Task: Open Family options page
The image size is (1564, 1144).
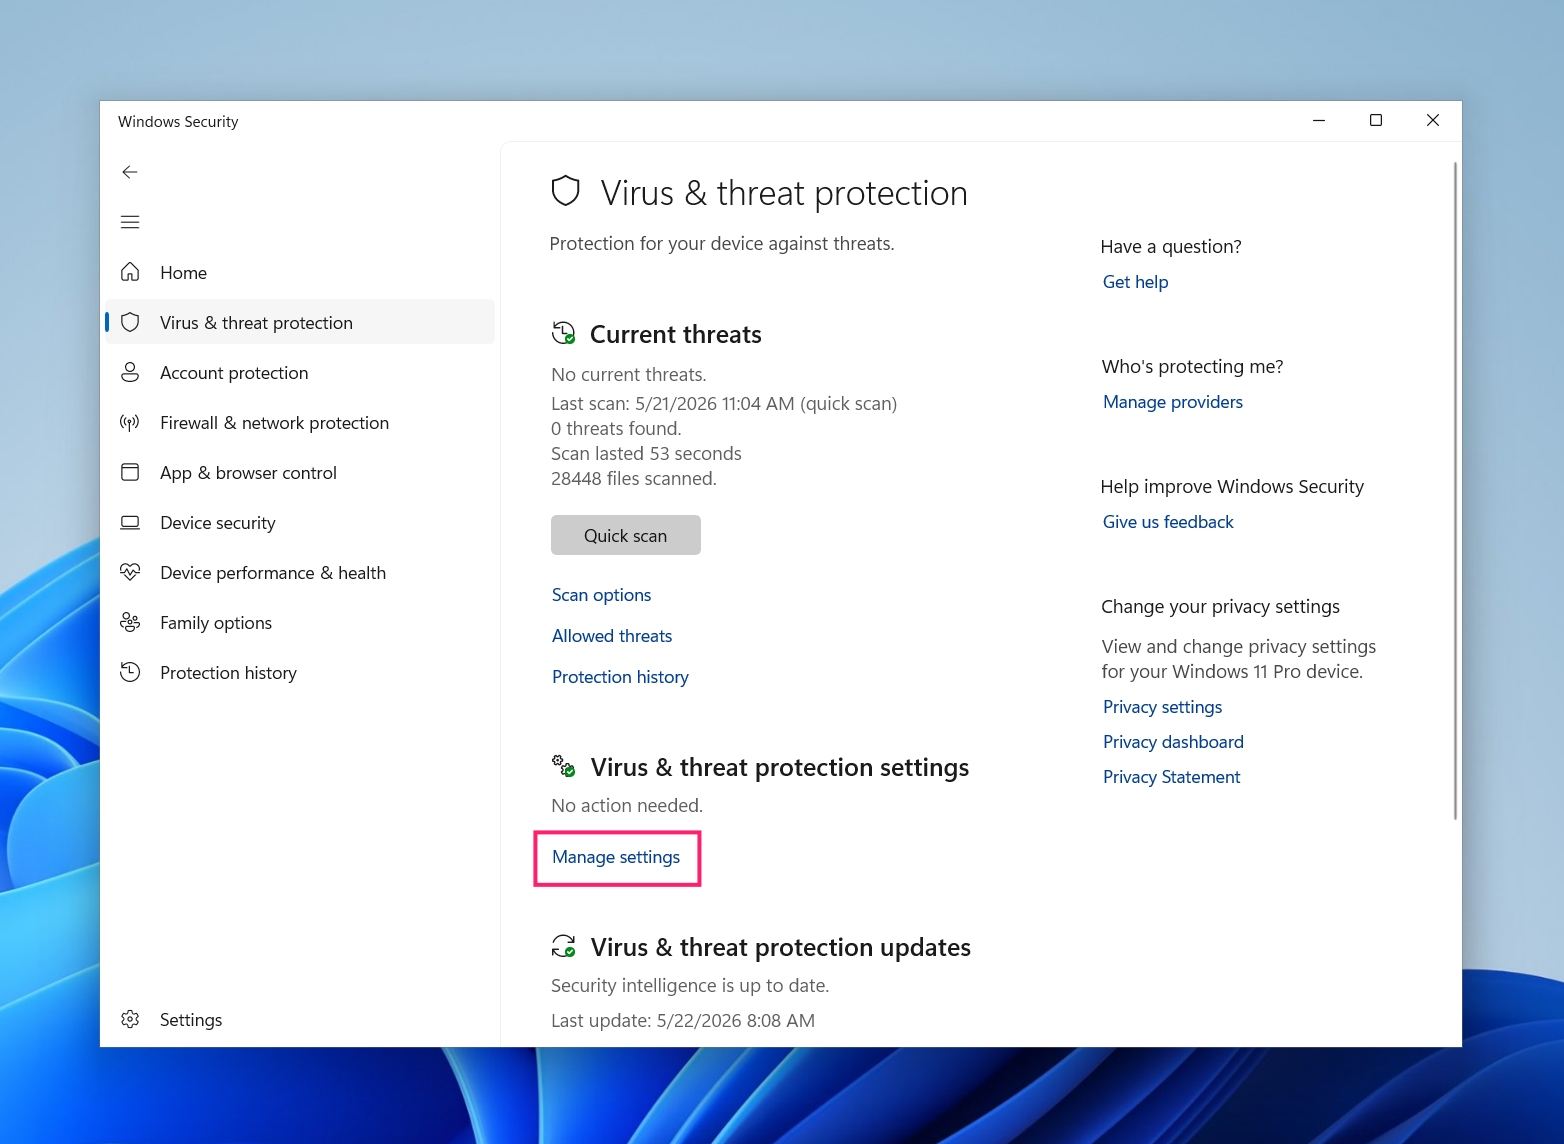Action: [x=300, y=622]
